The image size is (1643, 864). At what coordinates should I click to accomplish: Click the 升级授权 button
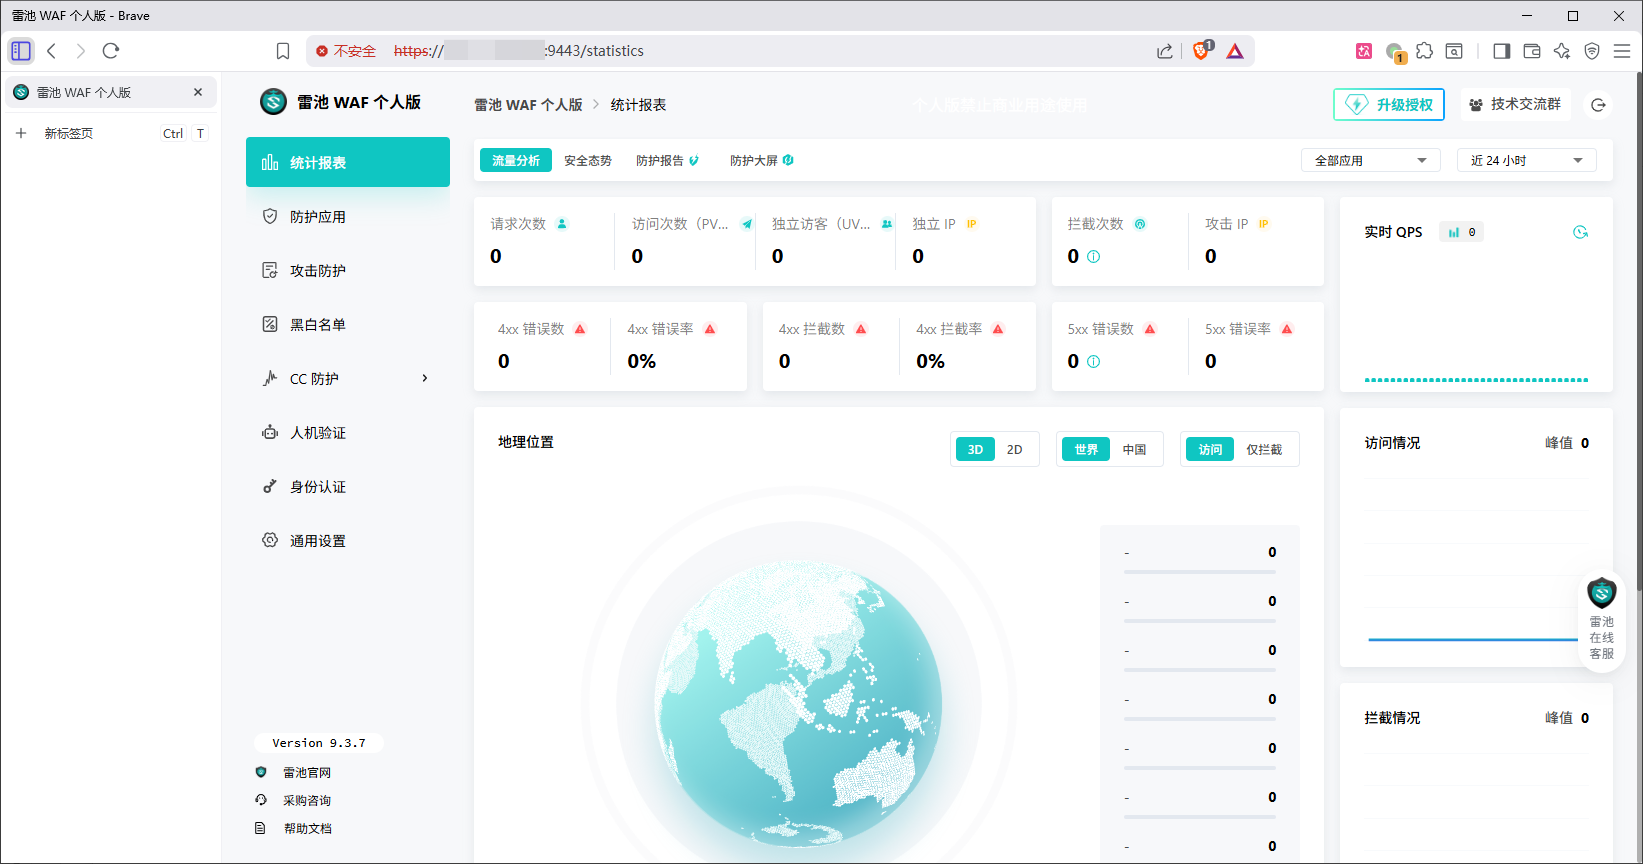[1389, 104]
